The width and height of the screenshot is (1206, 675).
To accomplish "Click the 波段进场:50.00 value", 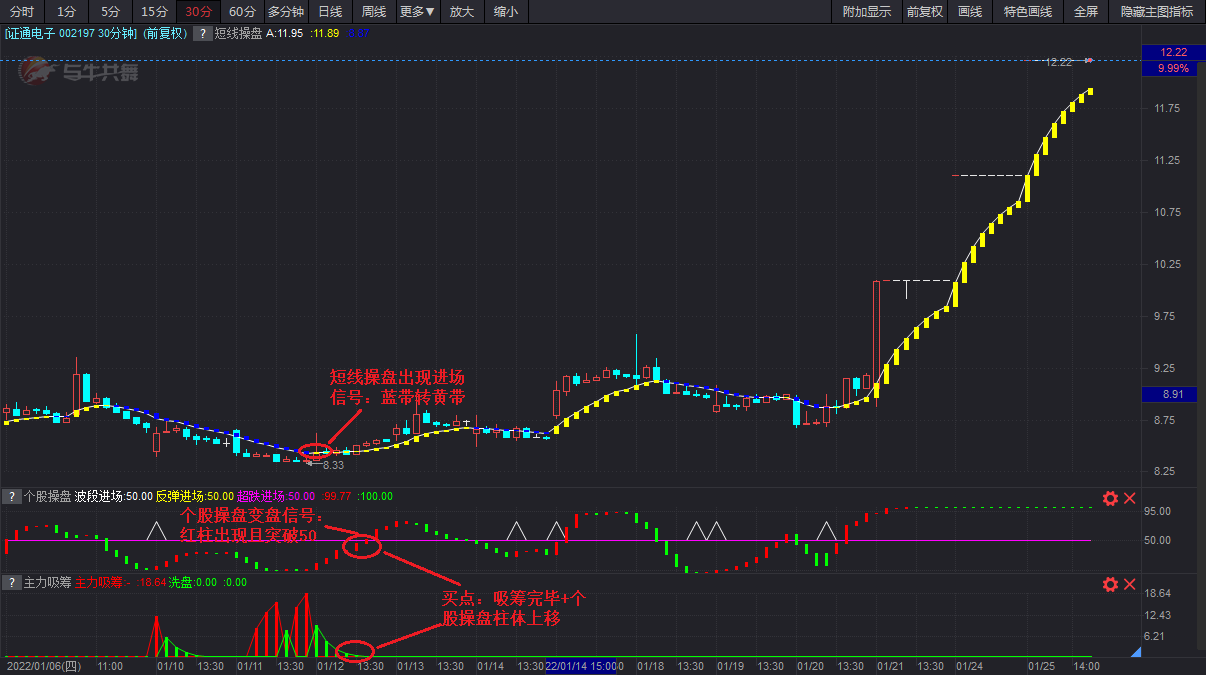I will (113, 496).
